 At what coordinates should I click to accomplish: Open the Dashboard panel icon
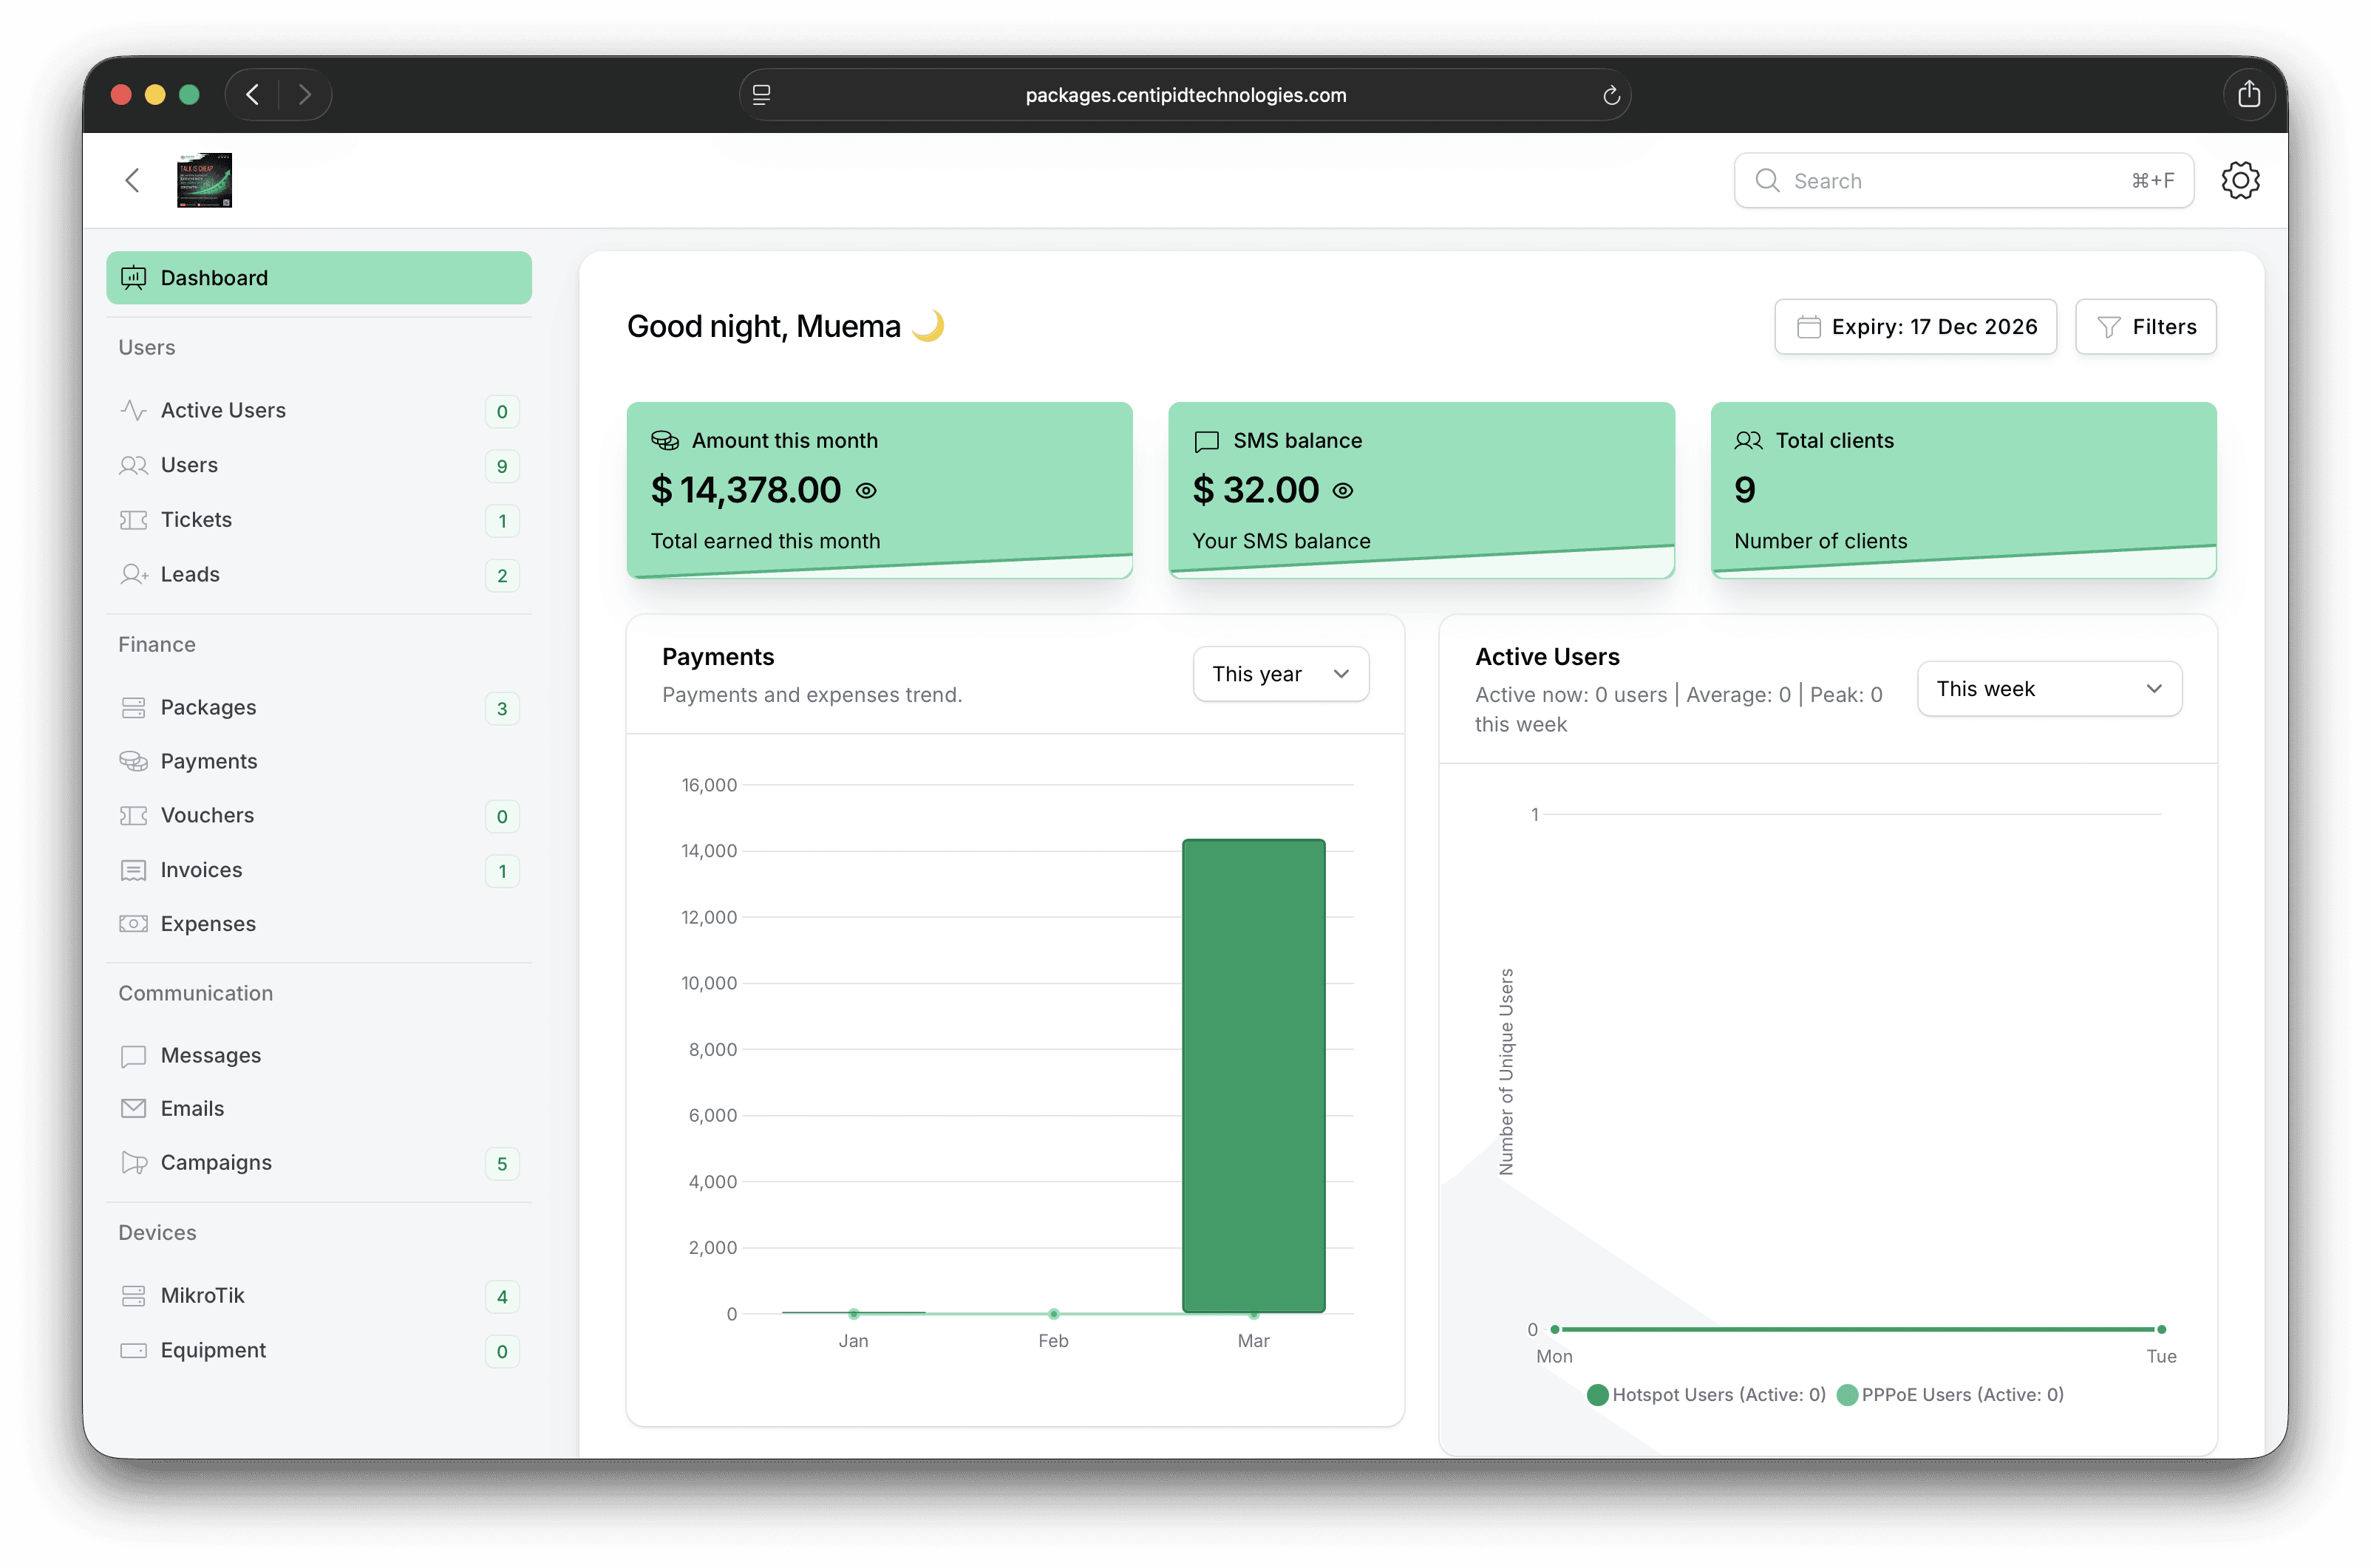134,277
